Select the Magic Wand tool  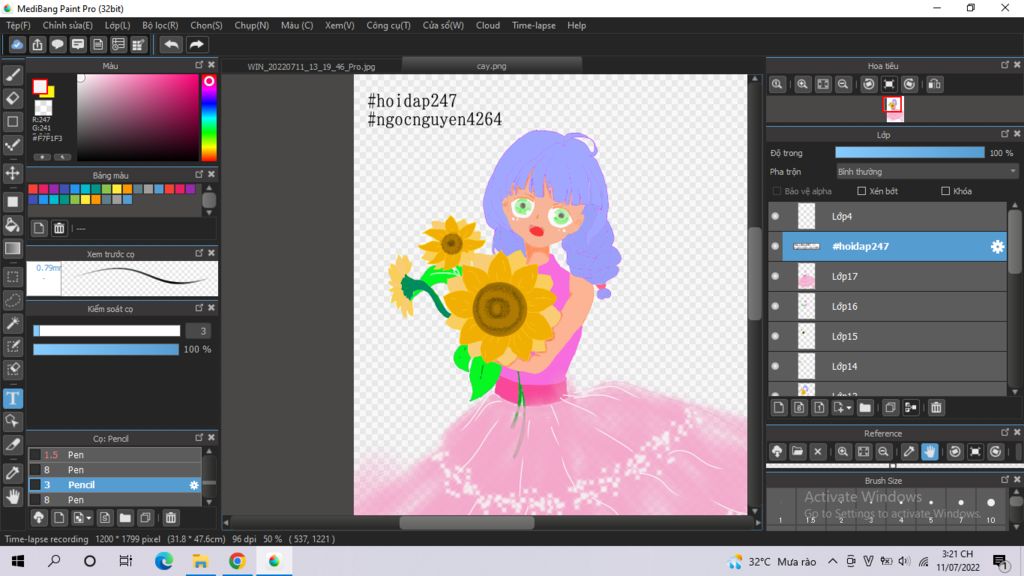click(x=12, y=323)
